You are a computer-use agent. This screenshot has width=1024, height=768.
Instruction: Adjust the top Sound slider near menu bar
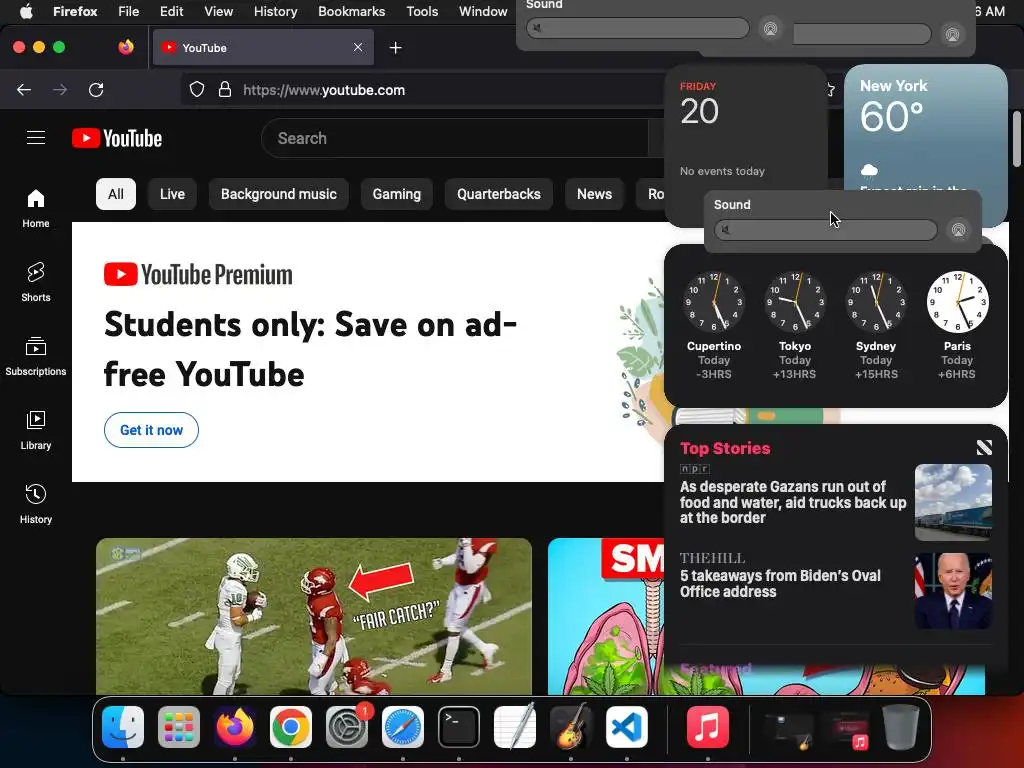click(637, 28)
